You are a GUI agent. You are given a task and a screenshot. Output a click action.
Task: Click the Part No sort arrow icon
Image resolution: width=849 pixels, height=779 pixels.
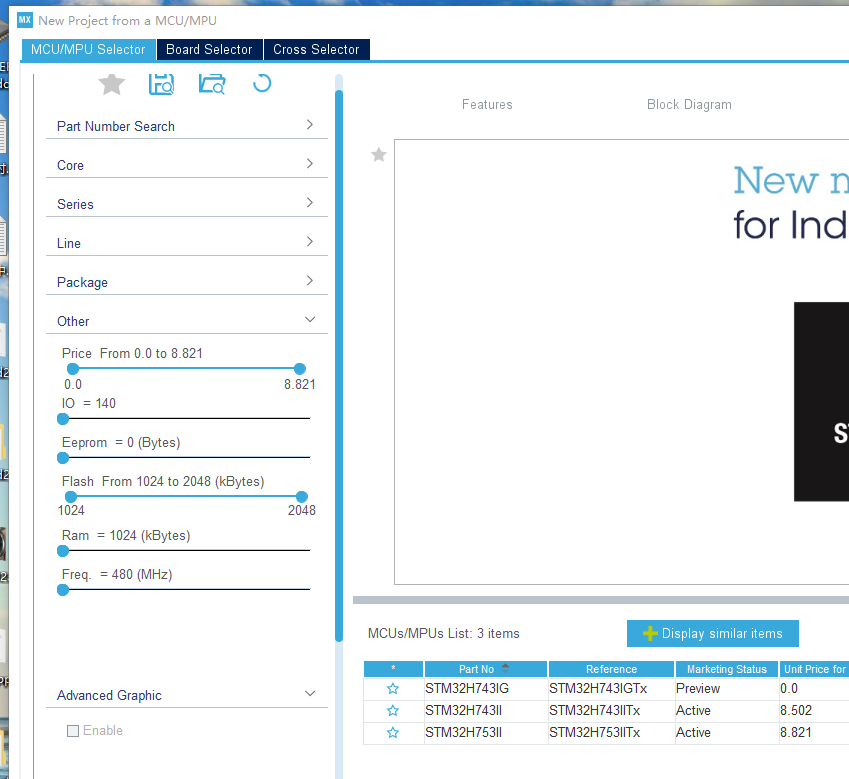tap(505, 669)
